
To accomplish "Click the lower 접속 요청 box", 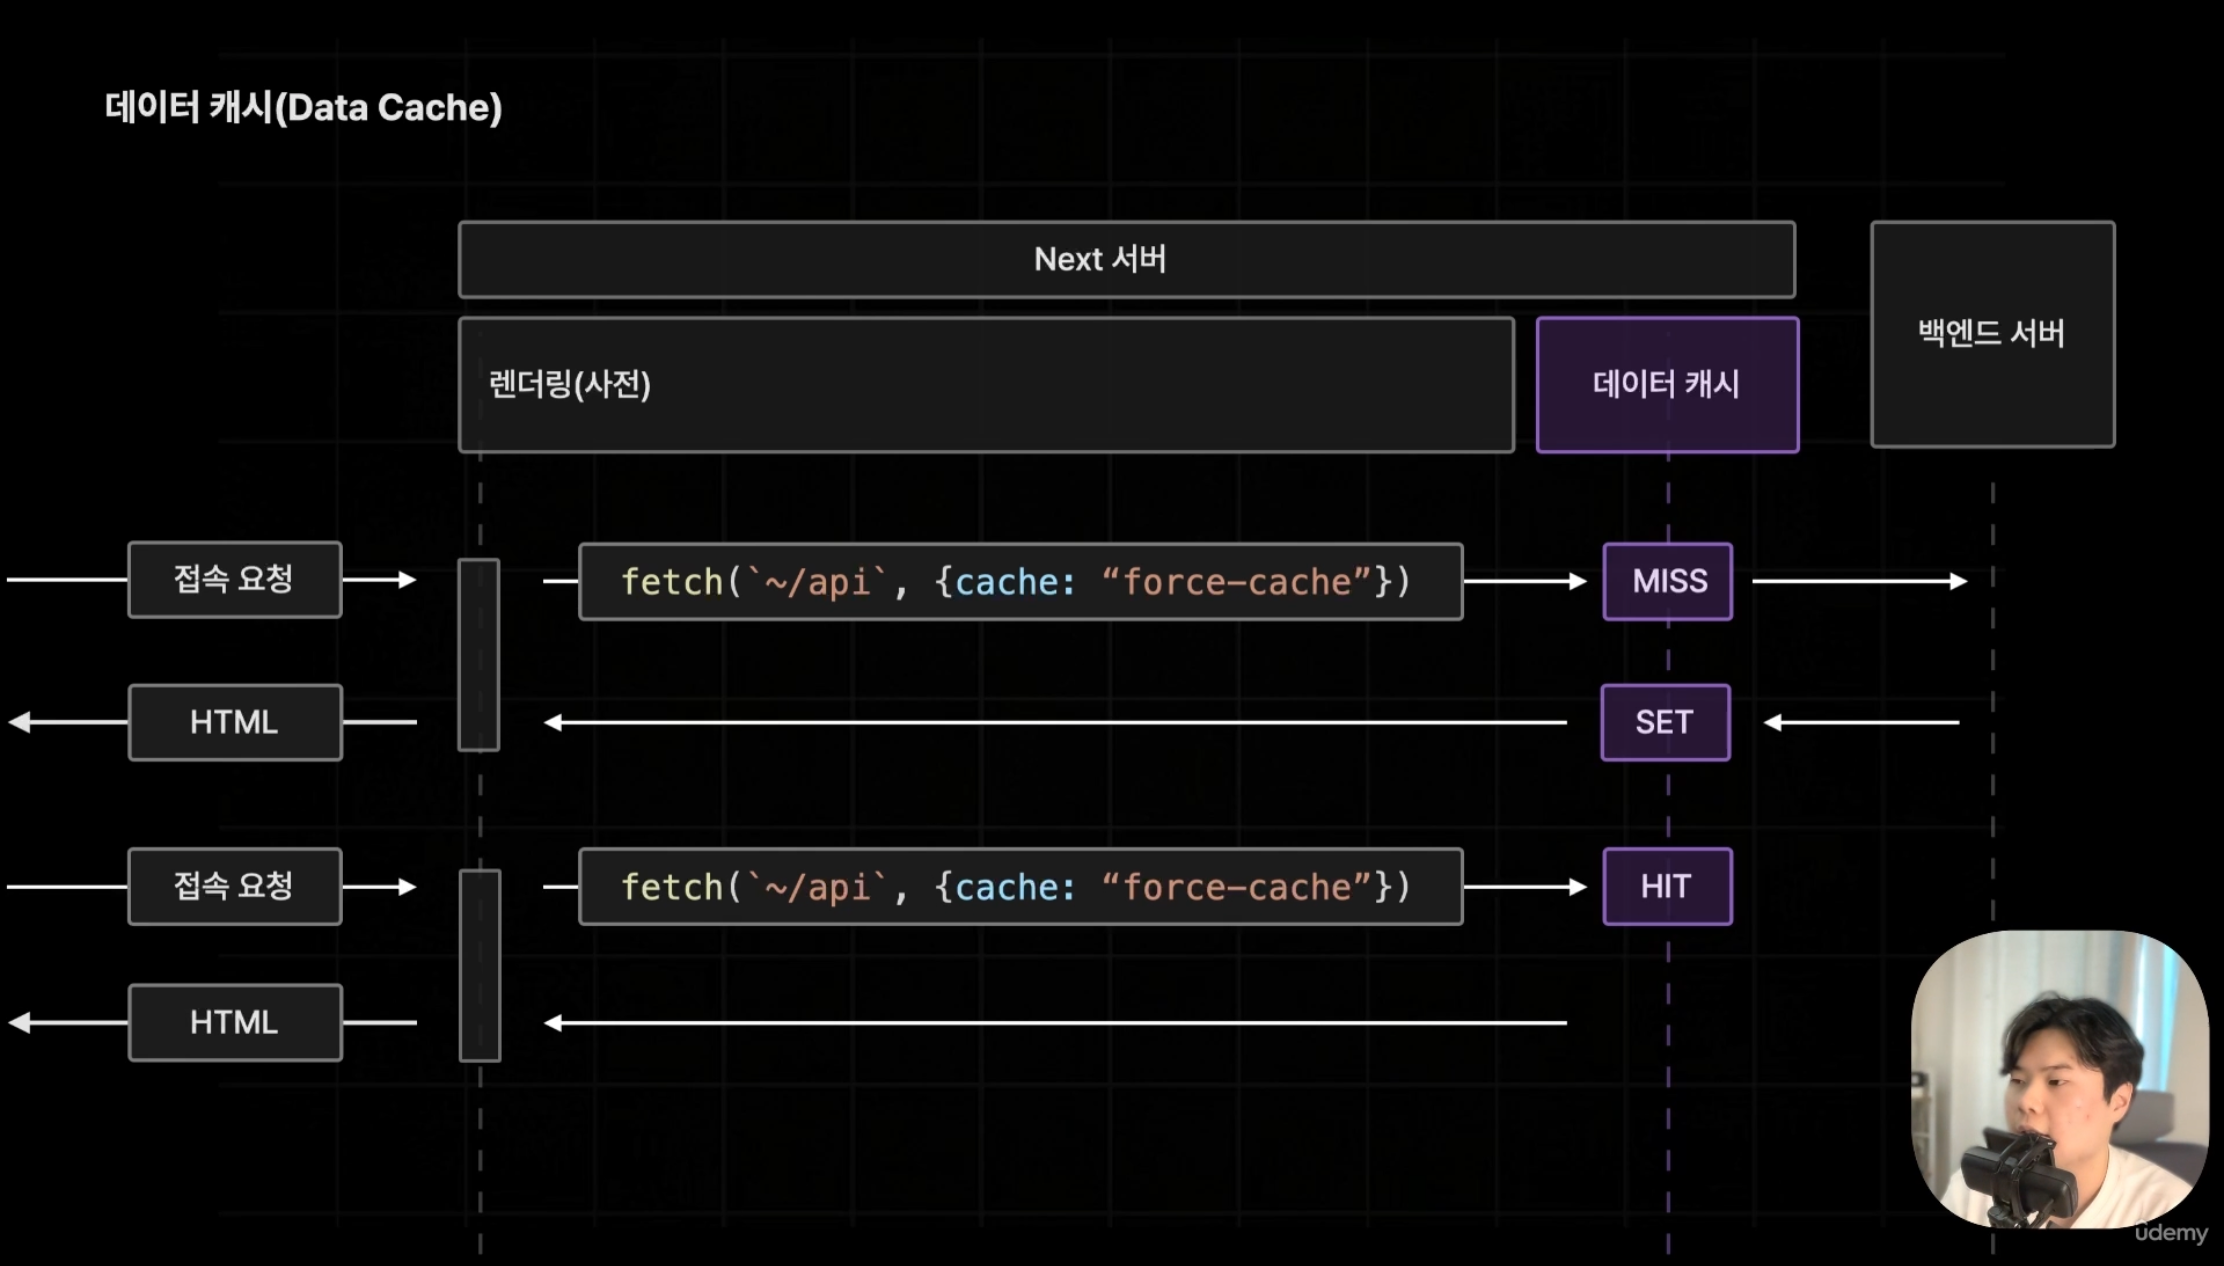I will [x=235, y=886].
